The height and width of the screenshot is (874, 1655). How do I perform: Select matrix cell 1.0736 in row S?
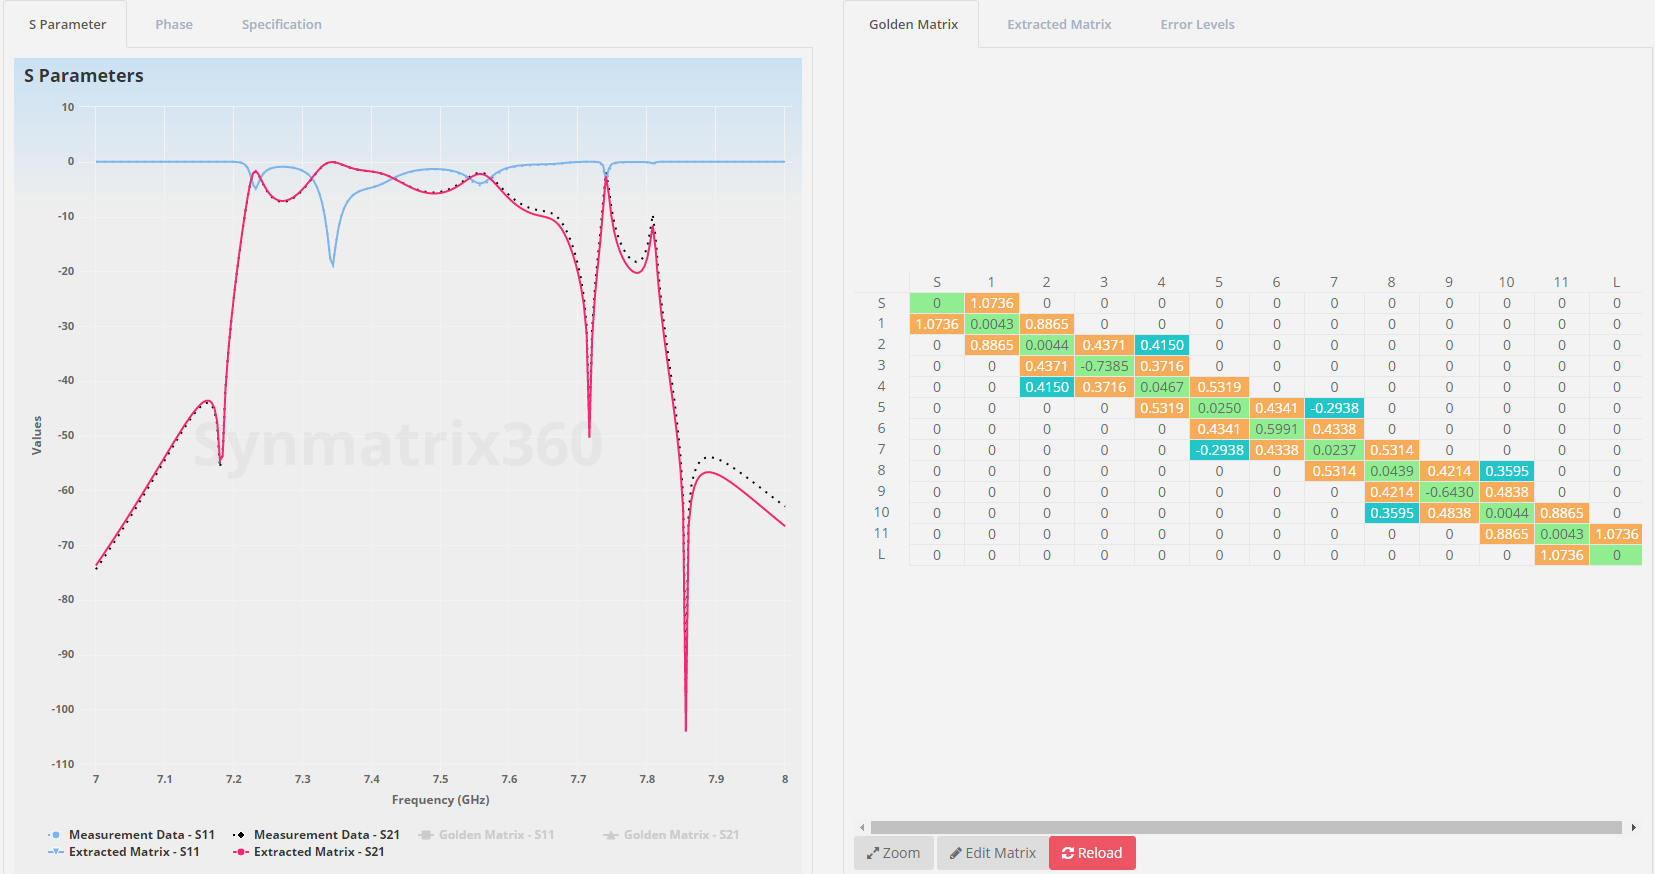[992, 303]
